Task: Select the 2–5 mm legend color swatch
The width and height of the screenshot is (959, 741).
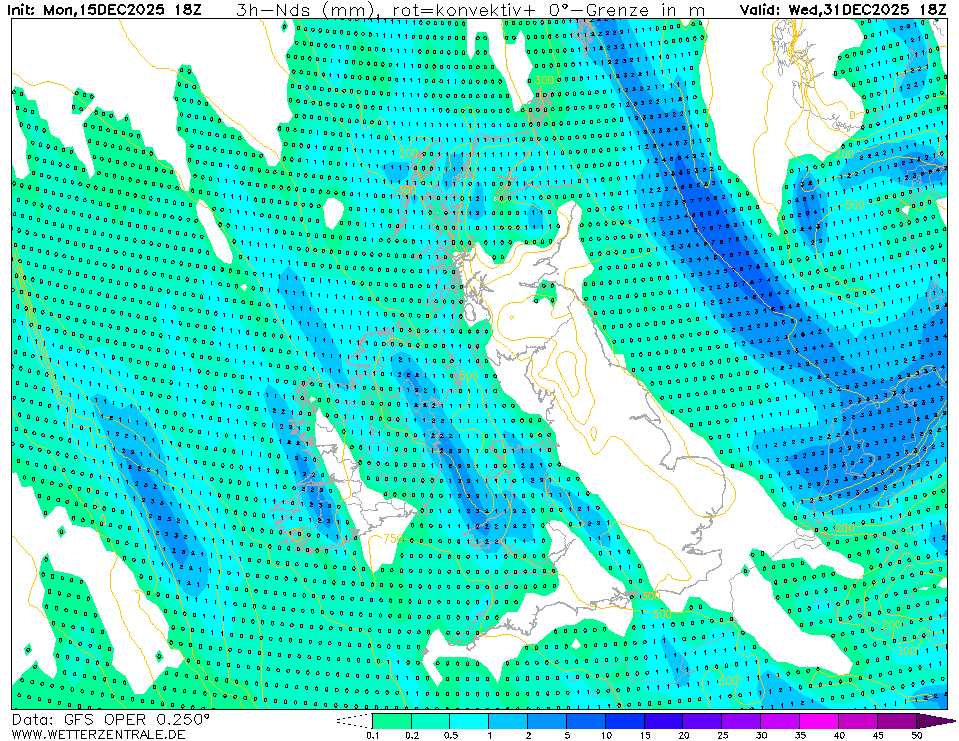Action: point(547,720)
